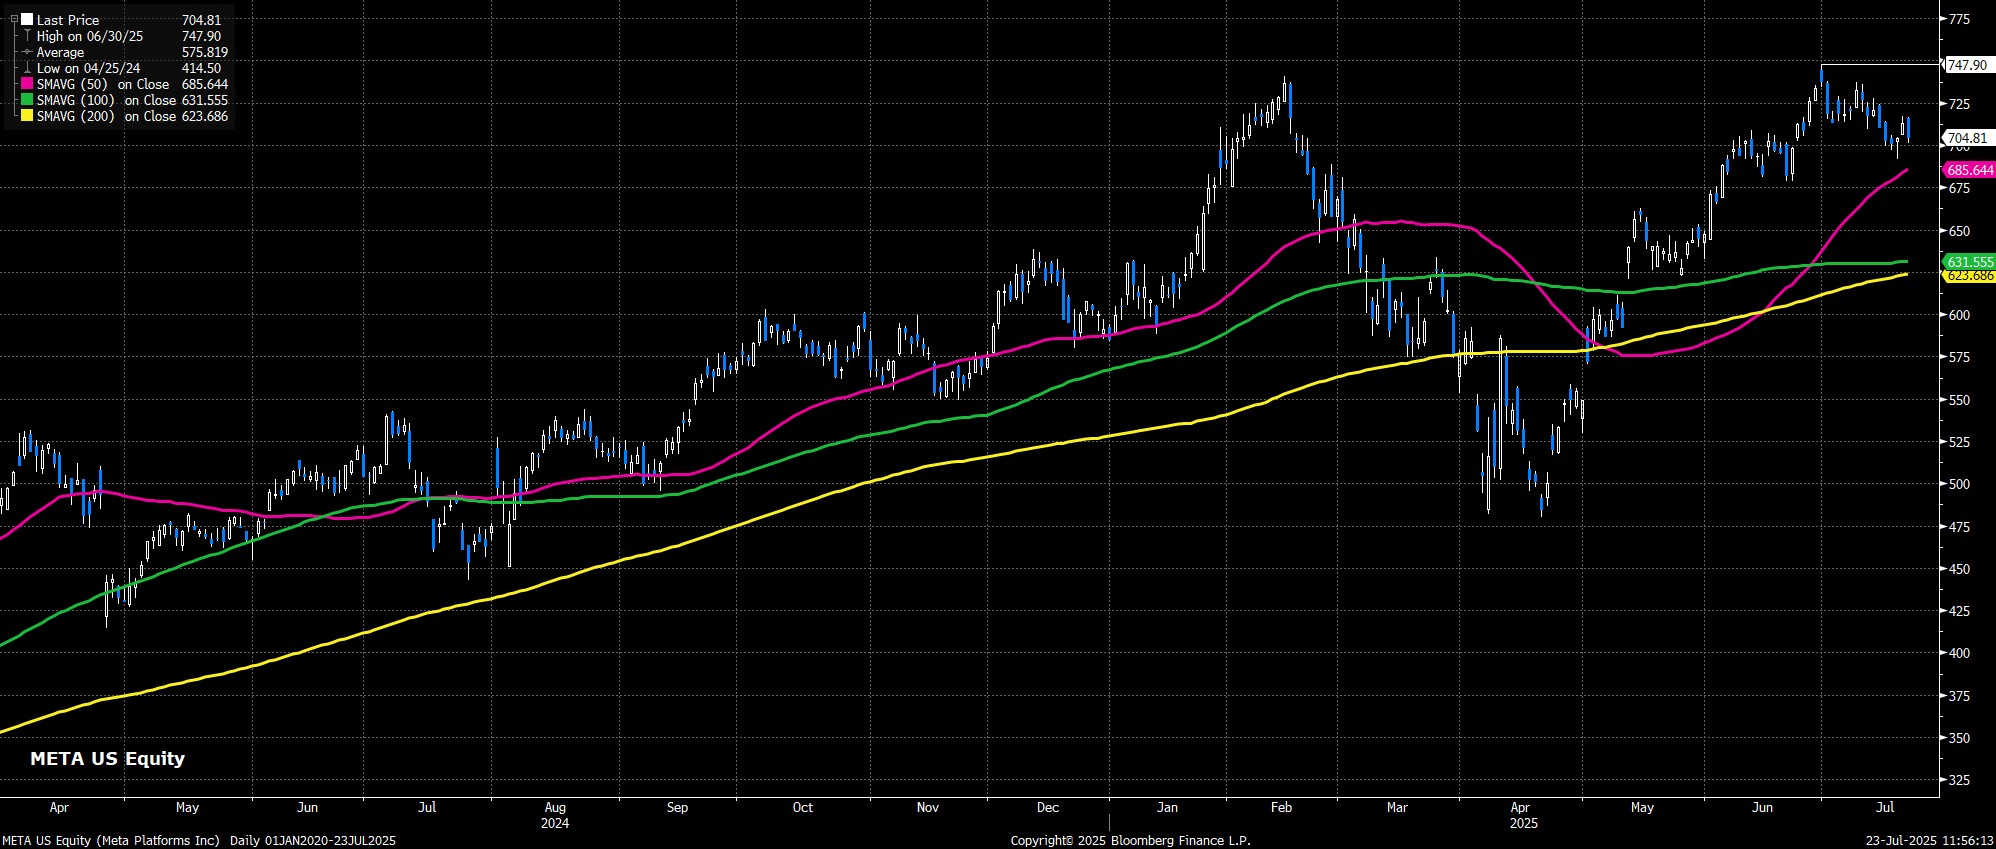Click the High marker icon in legend
The width and height of the screenshot is (1996, 849).
[28, 36]
